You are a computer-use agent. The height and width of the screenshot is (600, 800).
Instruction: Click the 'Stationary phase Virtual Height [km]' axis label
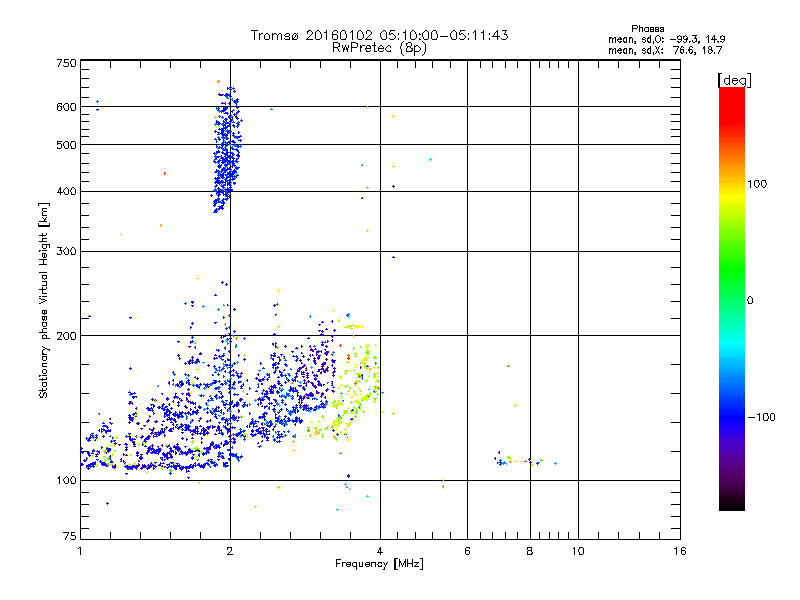44,301
